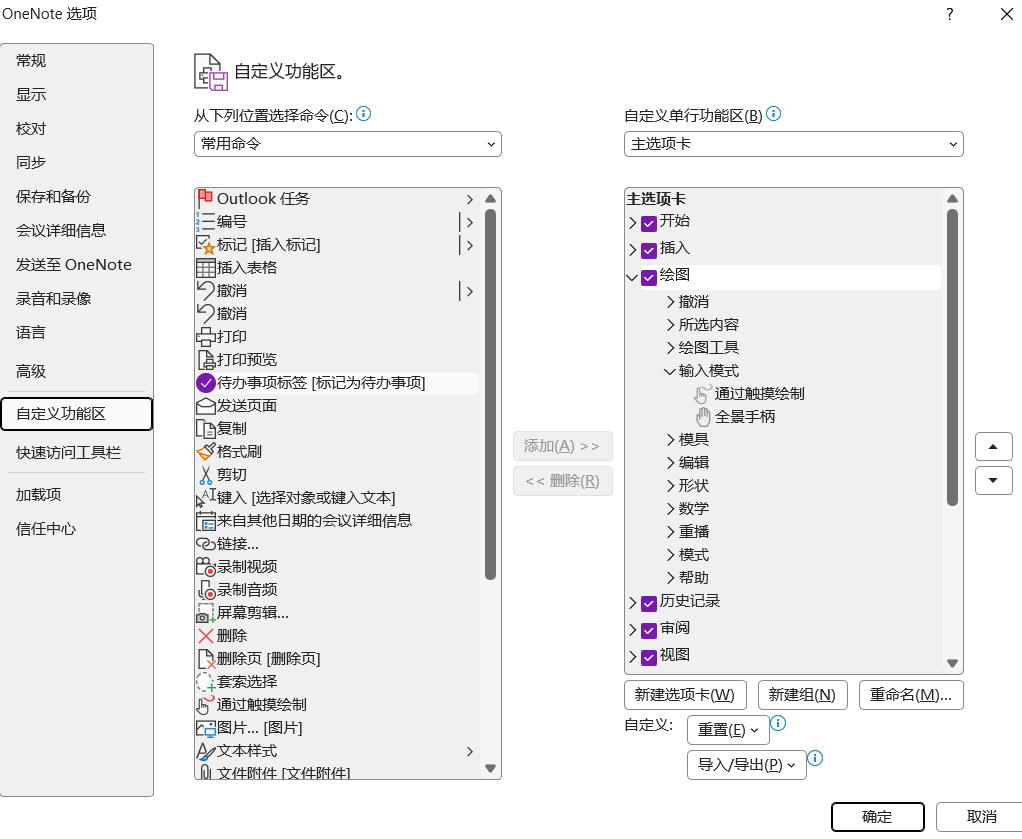
Task: Choose the 套索选择 lasso icon
Action: point(205,682)
